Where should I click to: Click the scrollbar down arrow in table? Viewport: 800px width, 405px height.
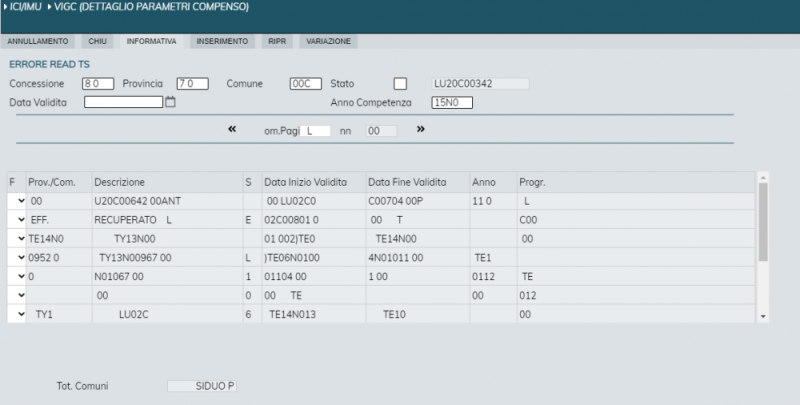764,316
